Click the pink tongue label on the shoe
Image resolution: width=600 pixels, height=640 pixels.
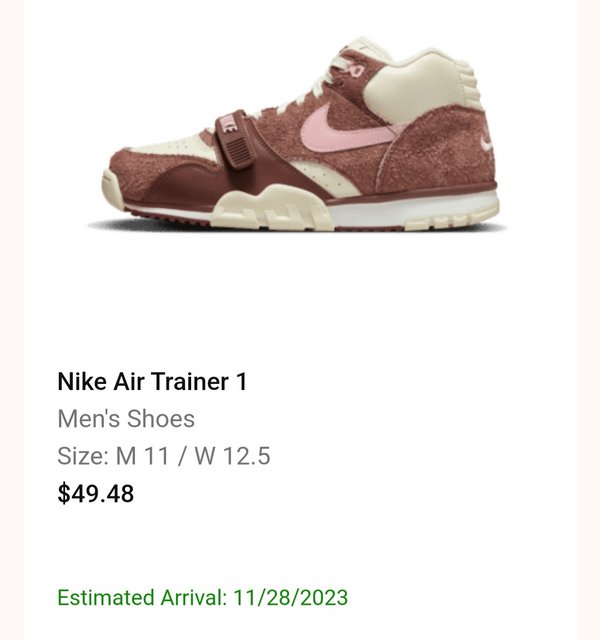pos(354,69)
